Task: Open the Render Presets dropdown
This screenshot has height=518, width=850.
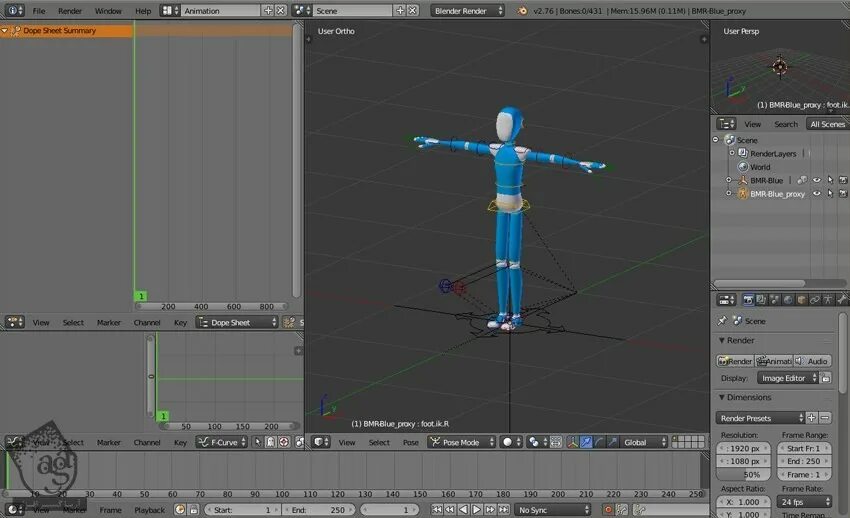Action: click(x=760, y=418)
